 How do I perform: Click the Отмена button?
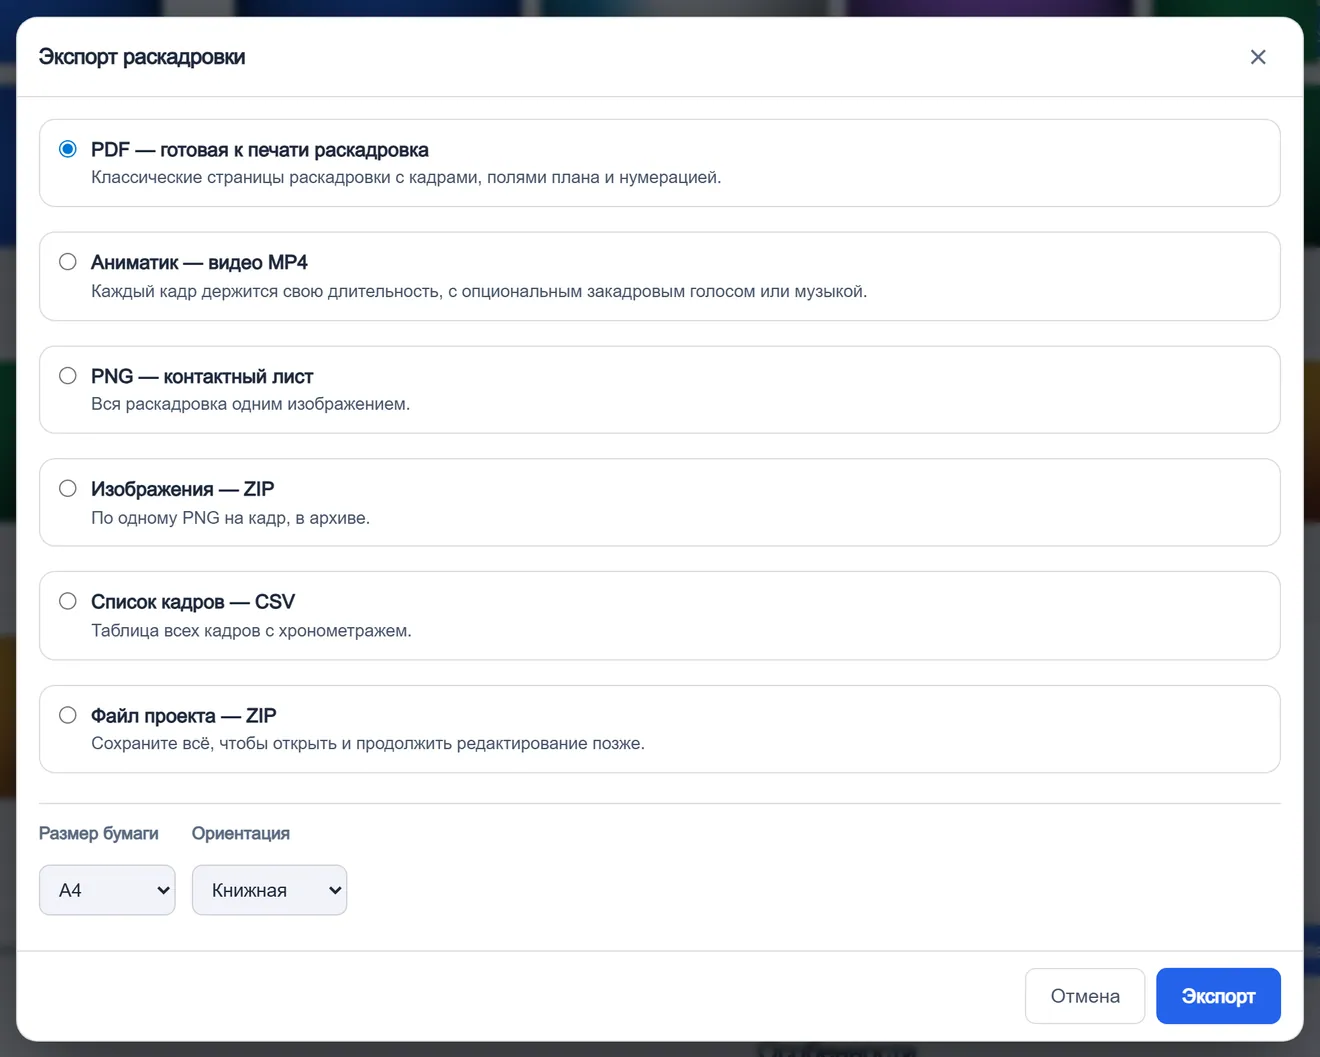click(x=1085, y=996)
